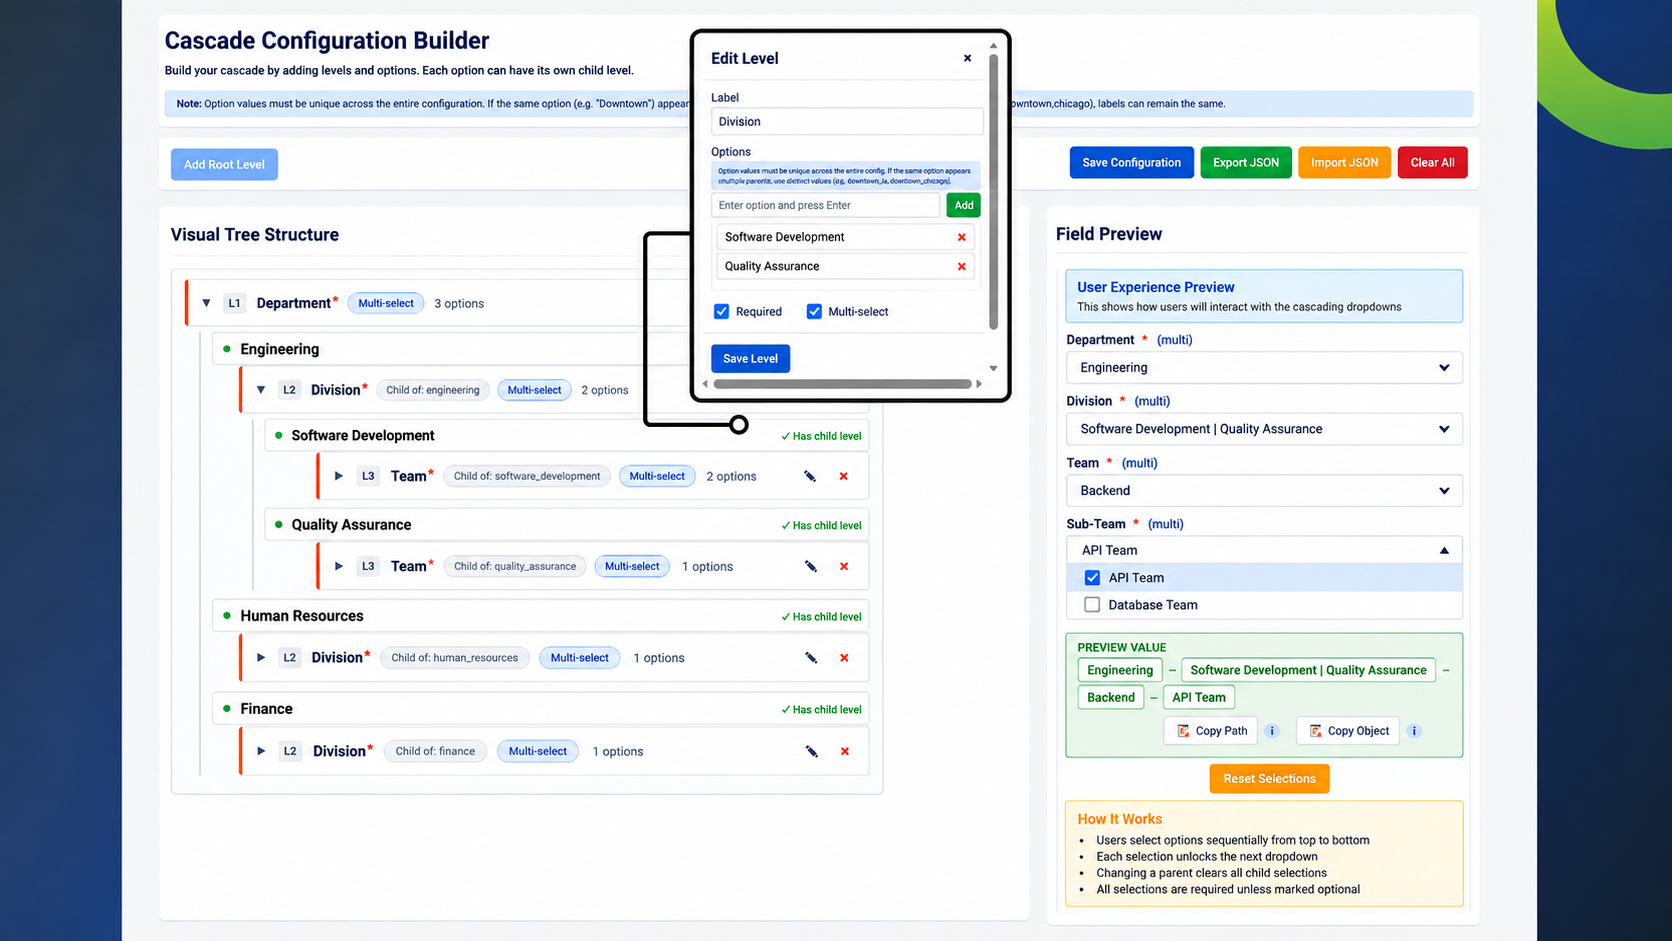The height and width of the screenshot is (941, 1672).
Task: Collapse the L1 Department level
Action: [x=206, y=303]
